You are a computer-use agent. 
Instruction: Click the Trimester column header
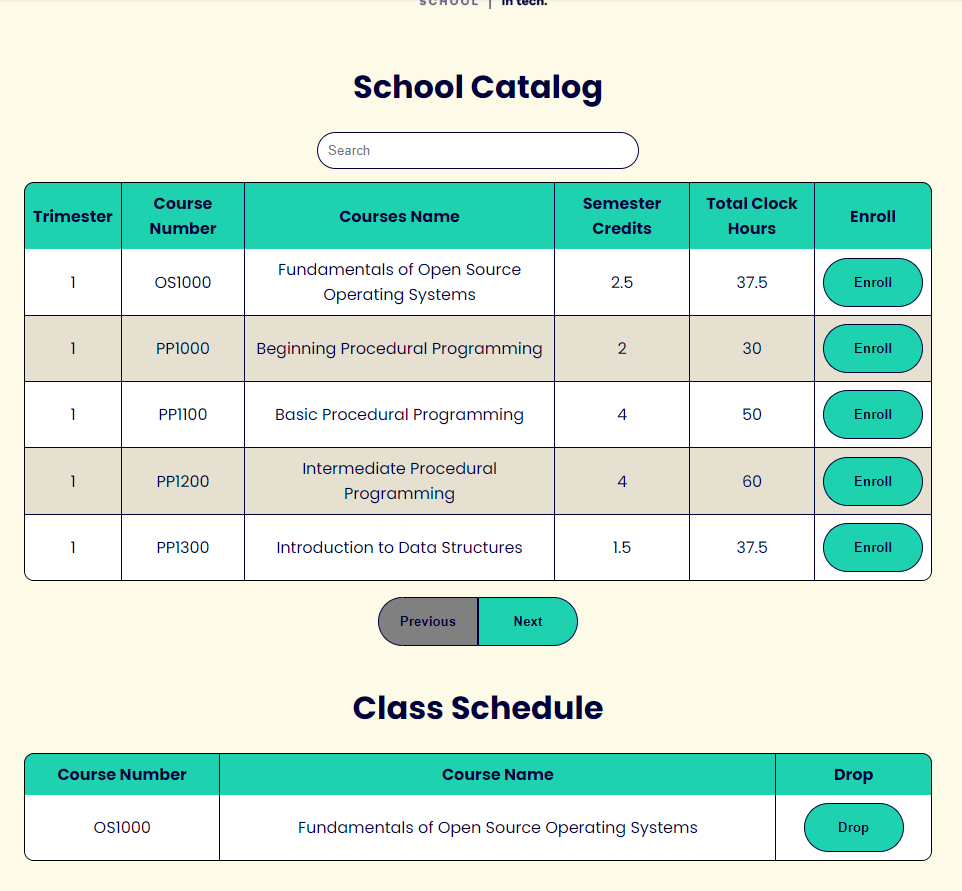click(x=73, y=216)
